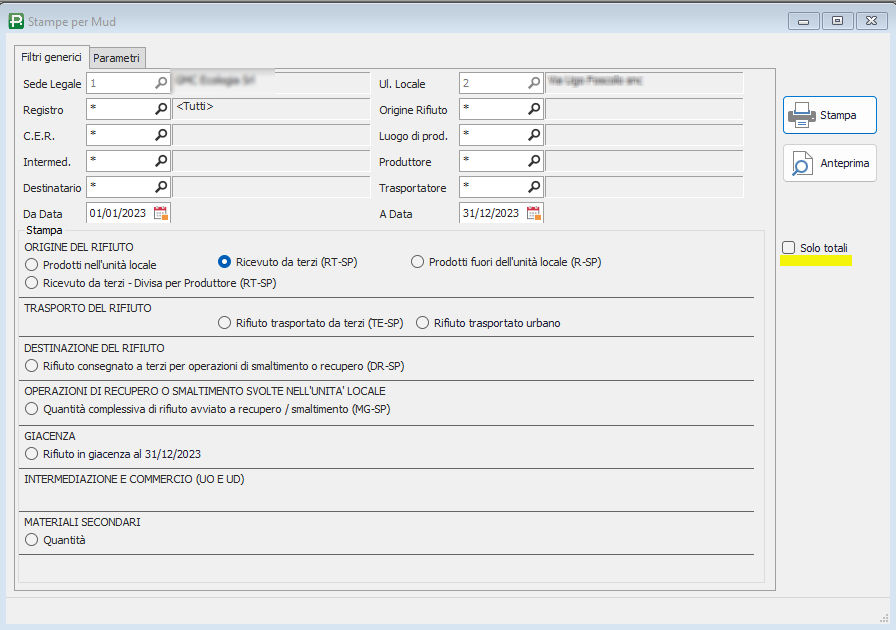
Task: Open calendar picker for A Data
Action: tap(534, 213)
